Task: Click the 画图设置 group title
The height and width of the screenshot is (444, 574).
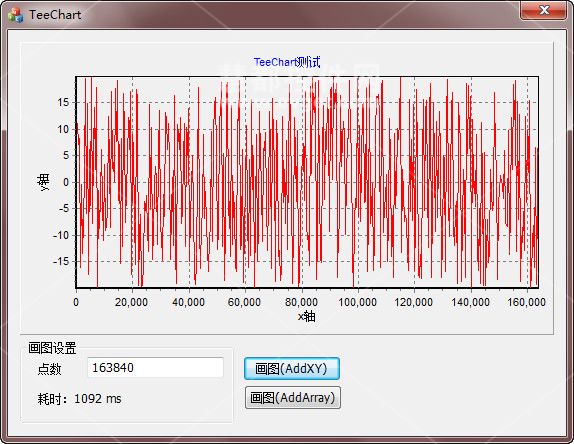Action: tap(52, 348)
